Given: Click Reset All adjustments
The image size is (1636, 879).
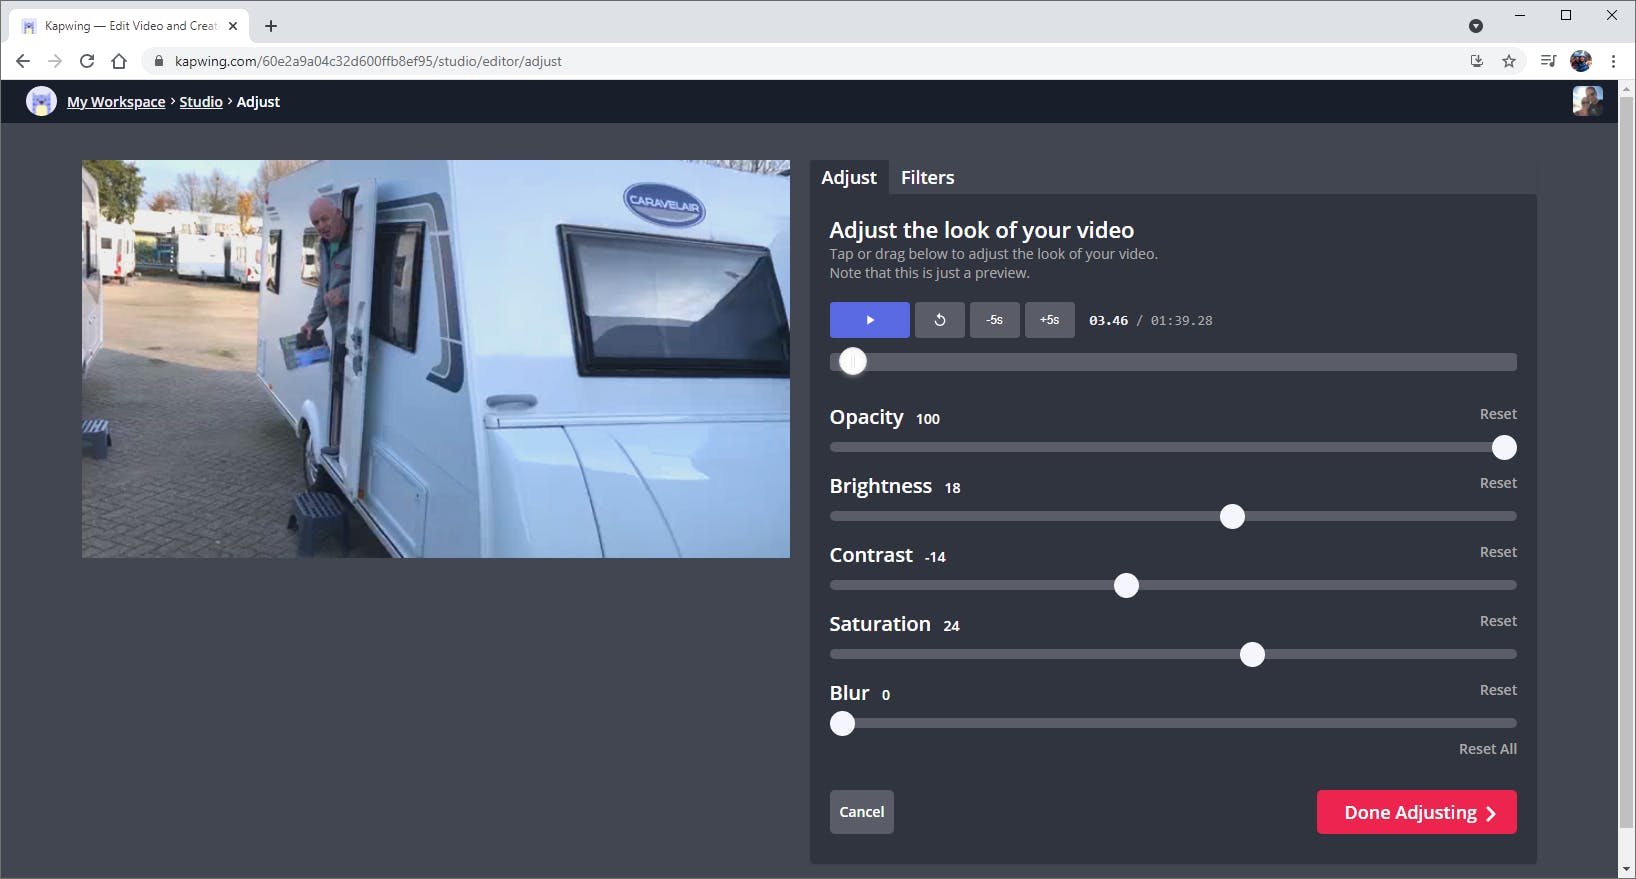Looking at the screenshot, I should [x=1488, y=749].
